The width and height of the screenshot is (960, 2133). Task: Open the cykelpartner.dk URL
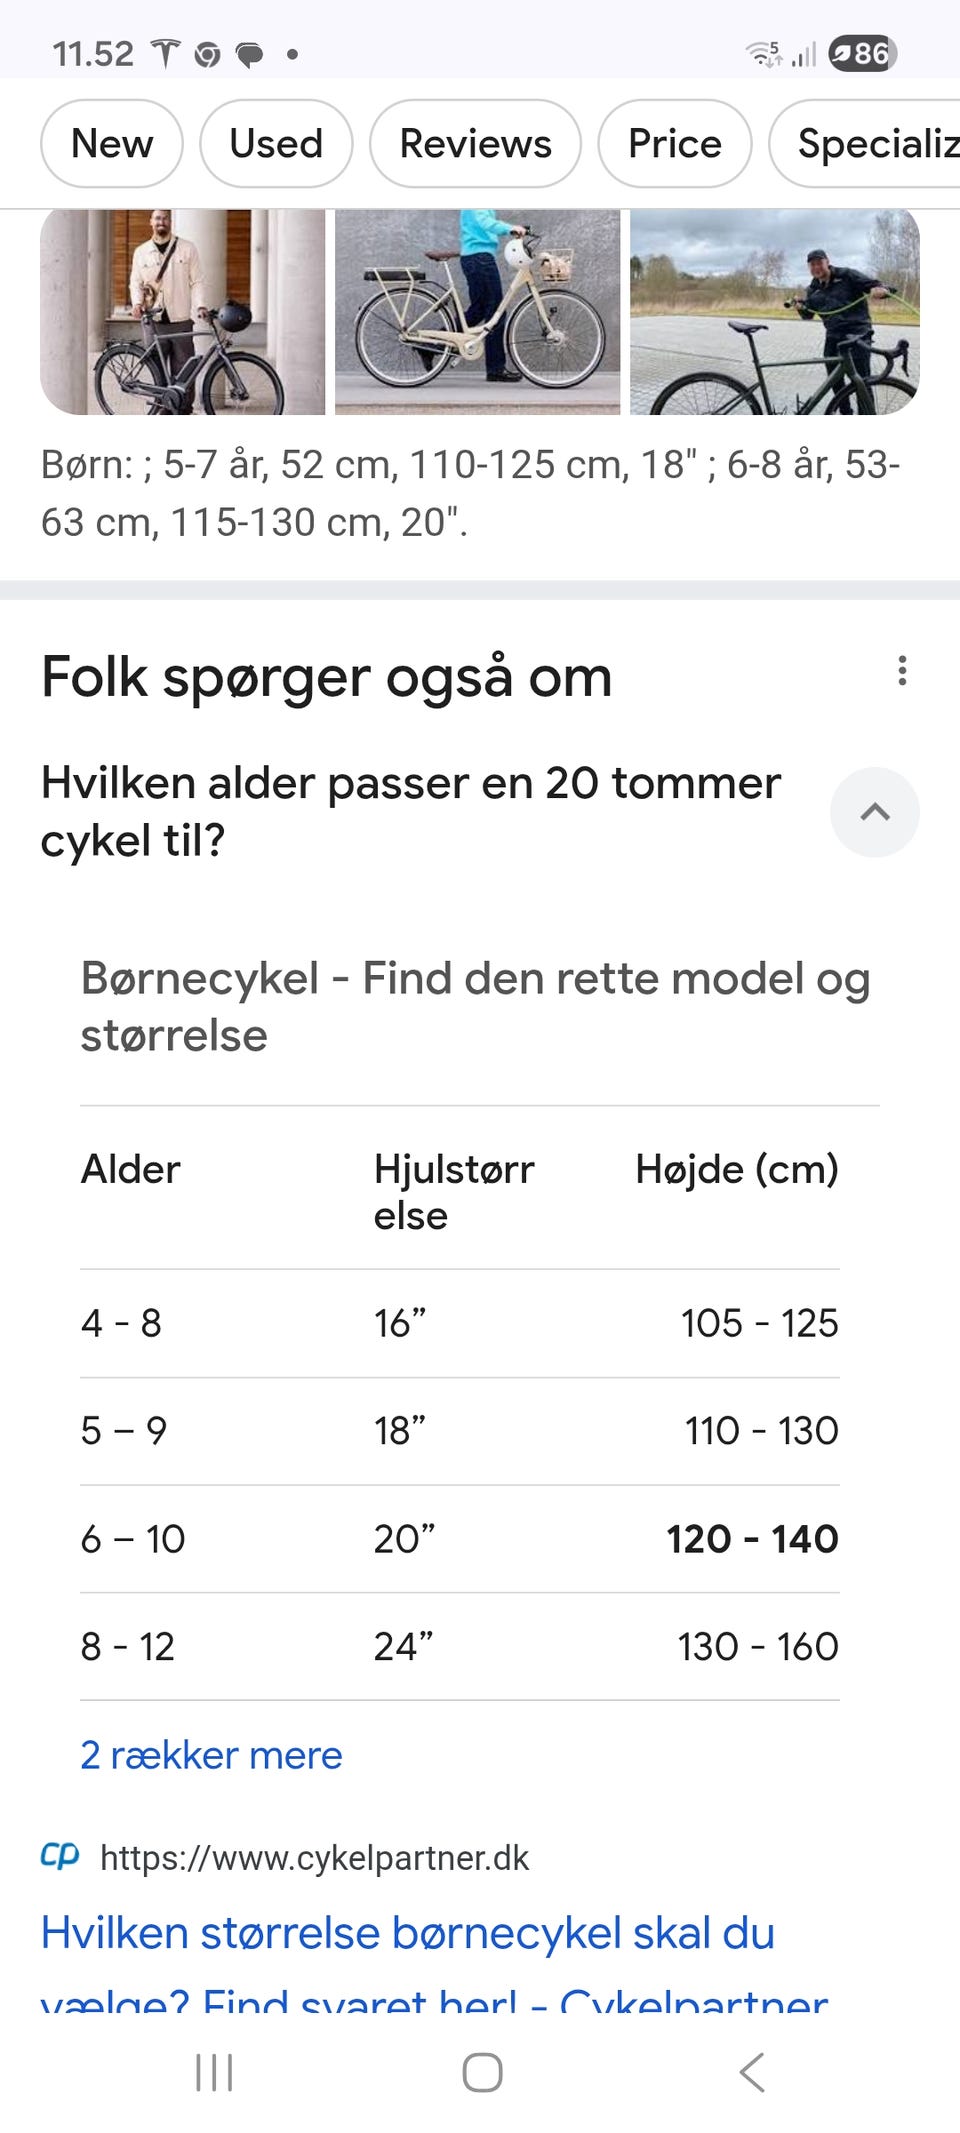pos(314,1857)
